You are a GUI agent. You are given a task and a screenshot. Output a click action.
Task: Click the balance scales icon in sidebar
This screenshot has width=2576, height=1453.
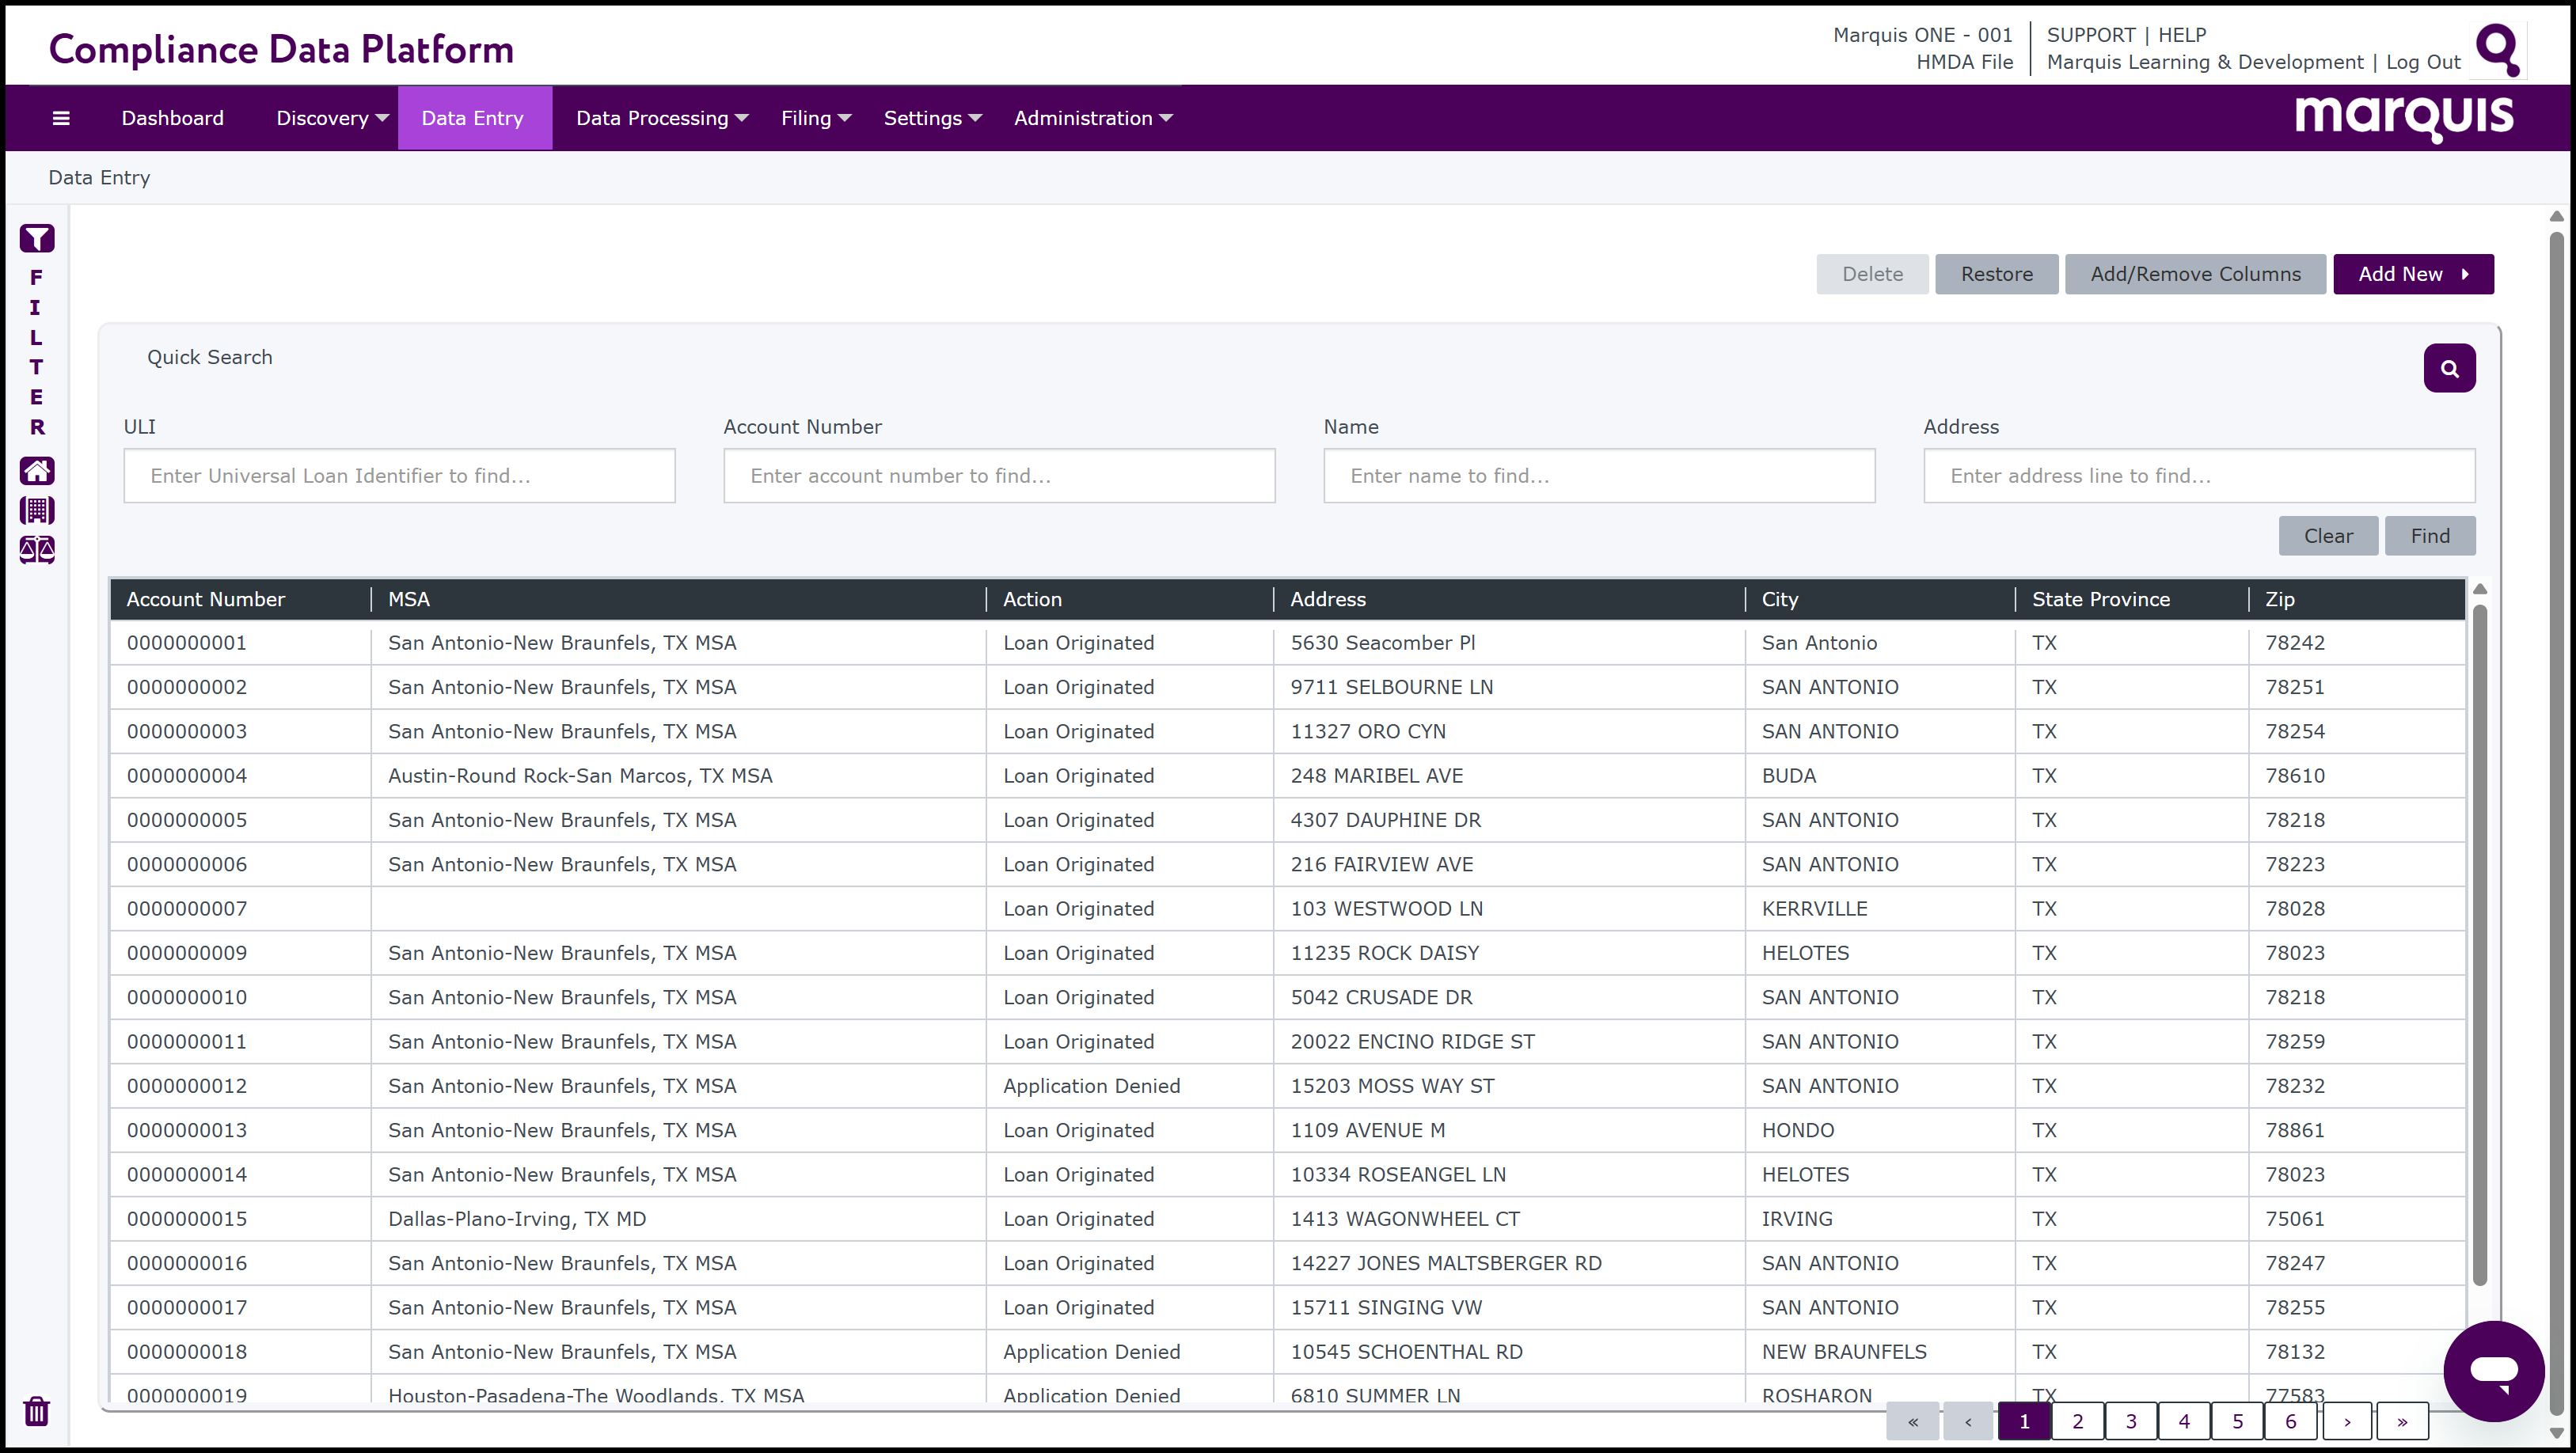click(37, 550)
